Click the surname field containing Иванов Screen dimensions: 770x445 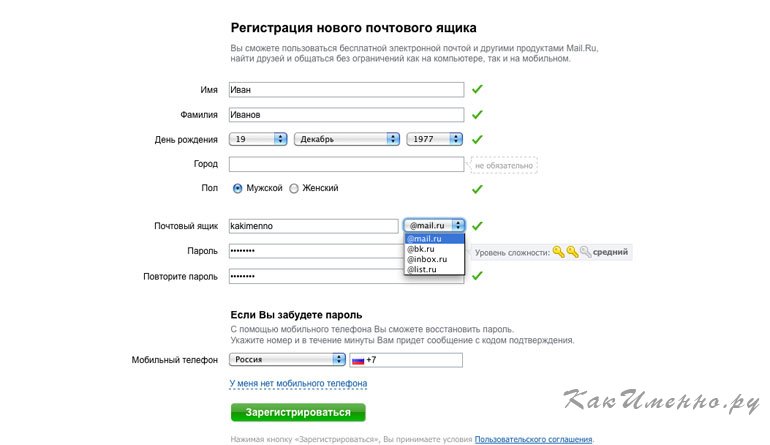346,114
